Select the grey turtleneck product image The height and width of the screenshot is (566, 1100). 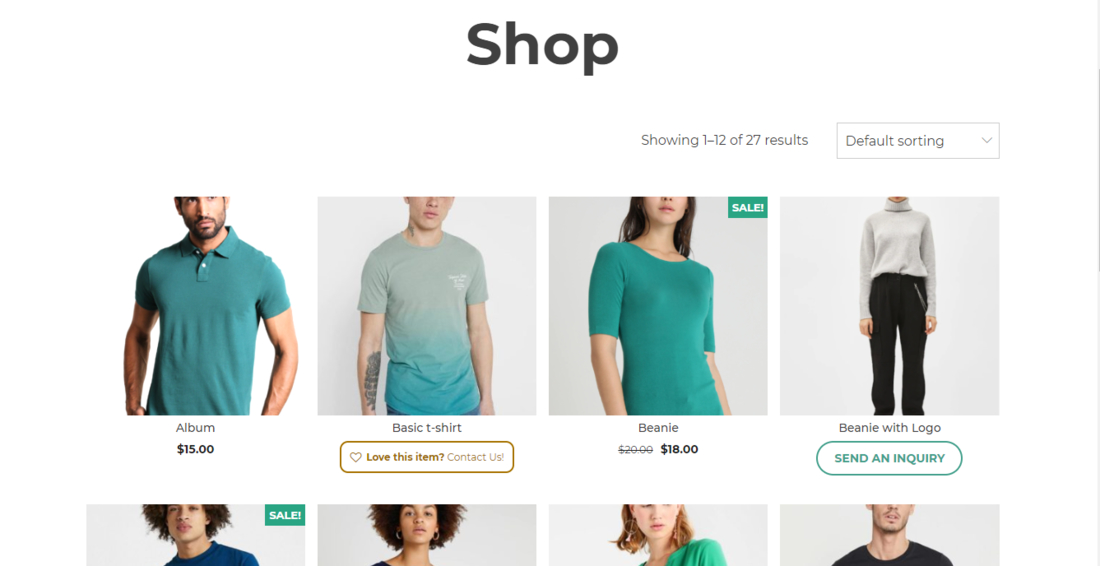coord(890,306)
